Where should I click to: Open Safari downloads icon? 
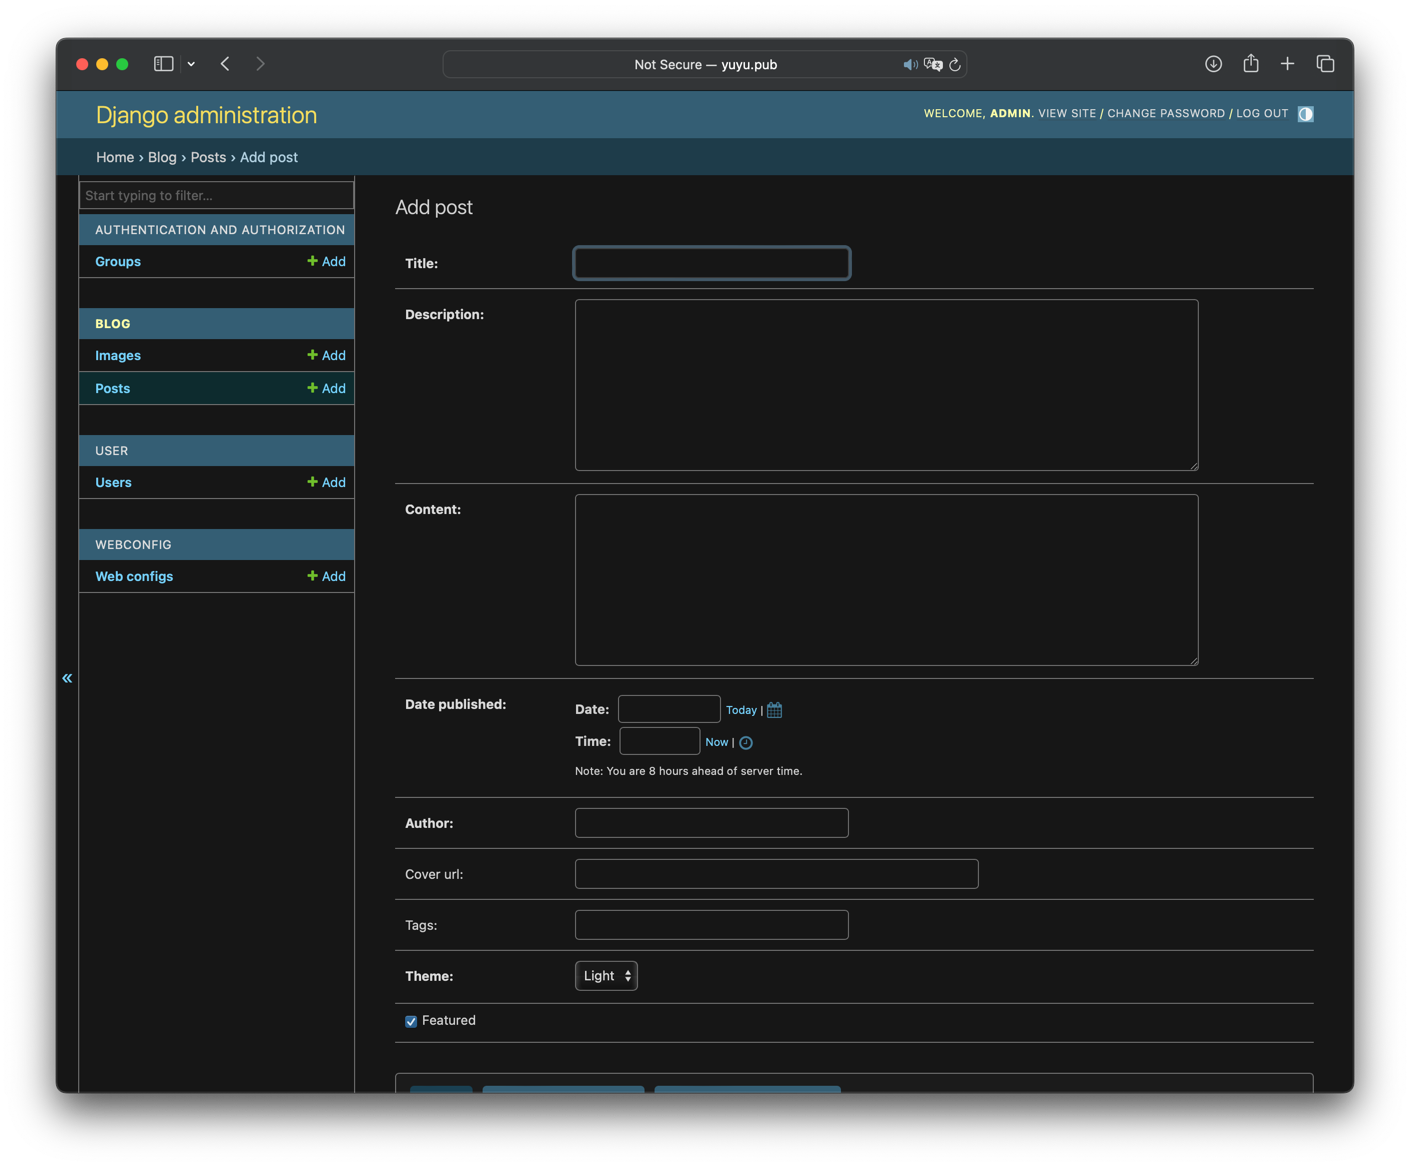(1213, 64)
